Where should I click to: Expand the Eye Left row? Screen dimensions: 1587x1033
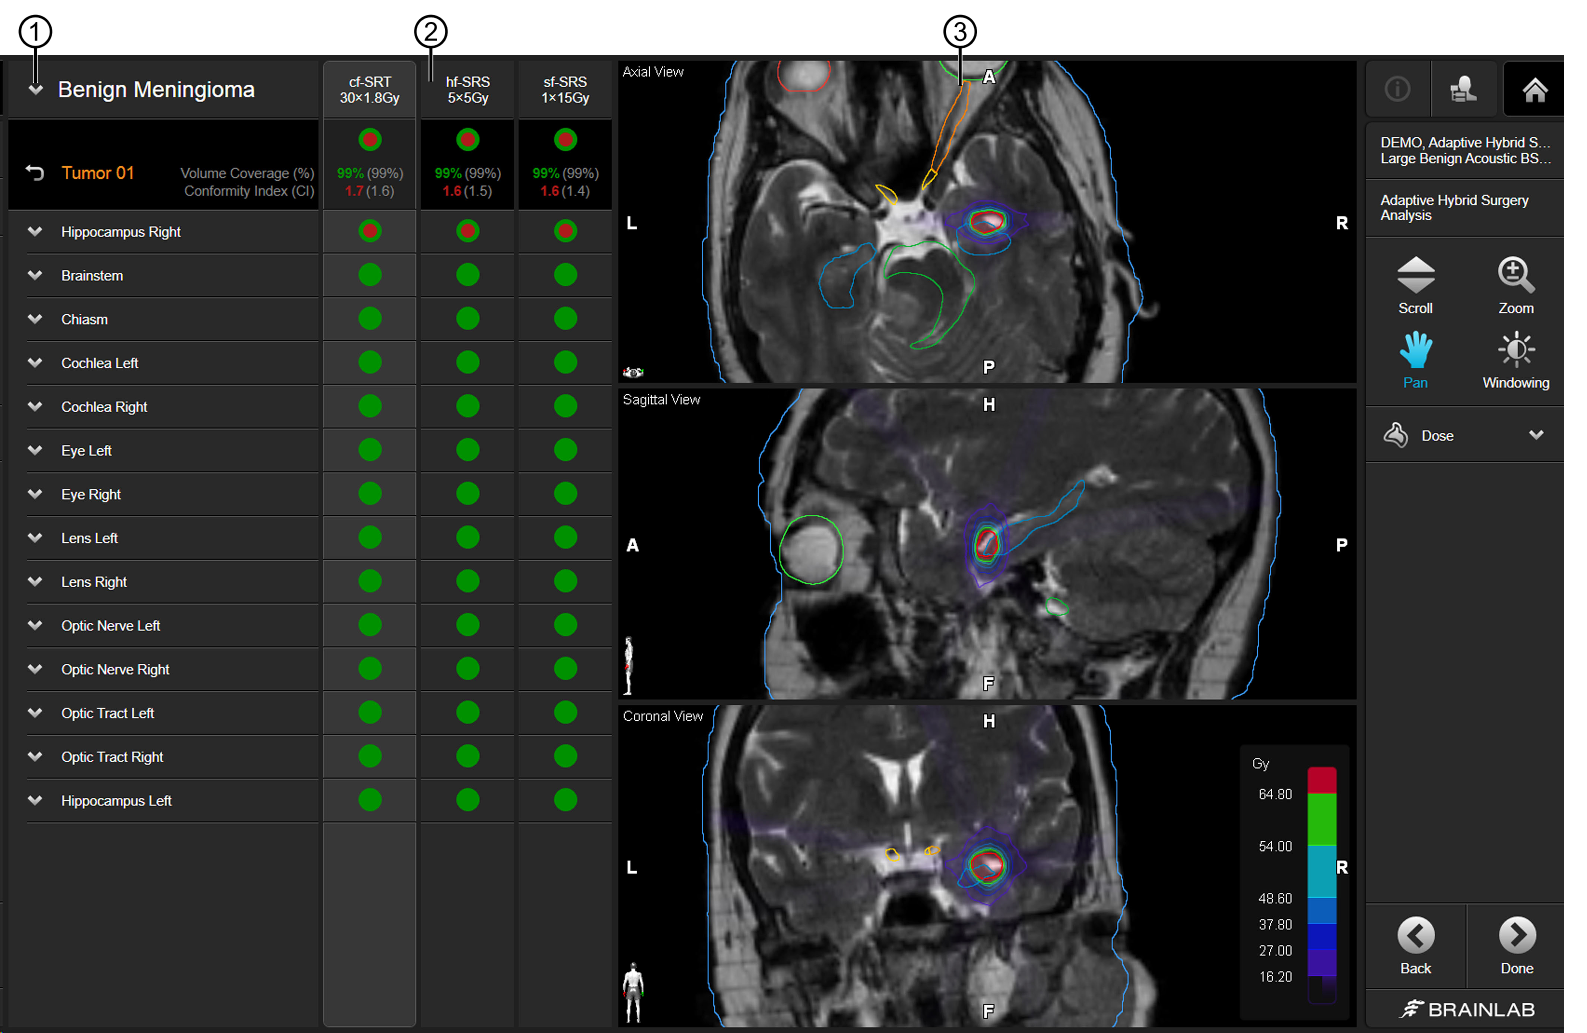[35, 450]
